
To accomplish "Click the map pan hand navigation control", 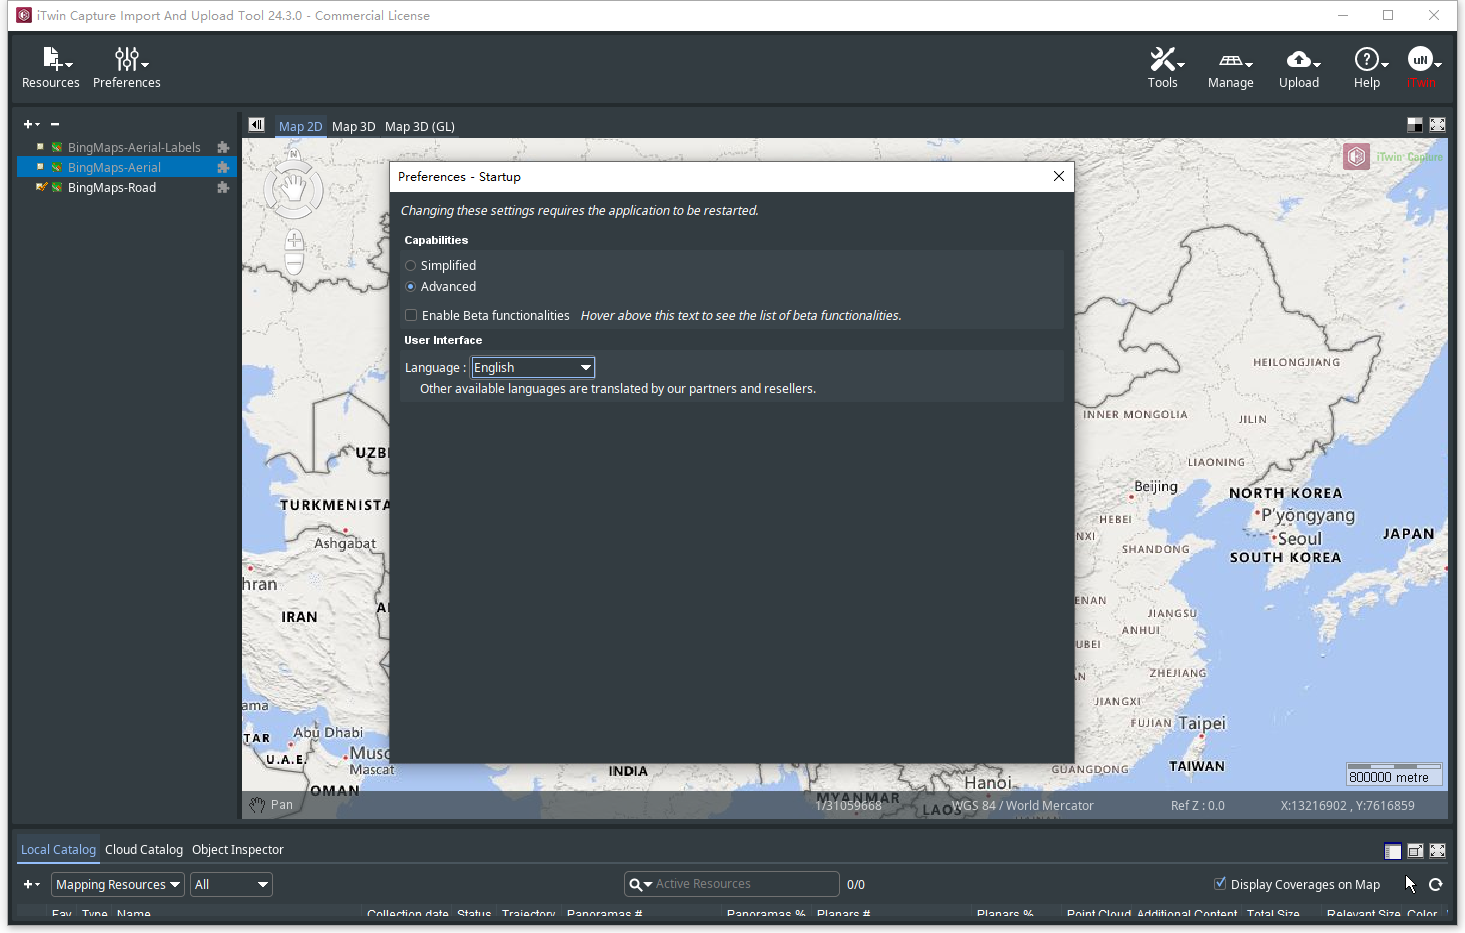I will click(293, 188).
